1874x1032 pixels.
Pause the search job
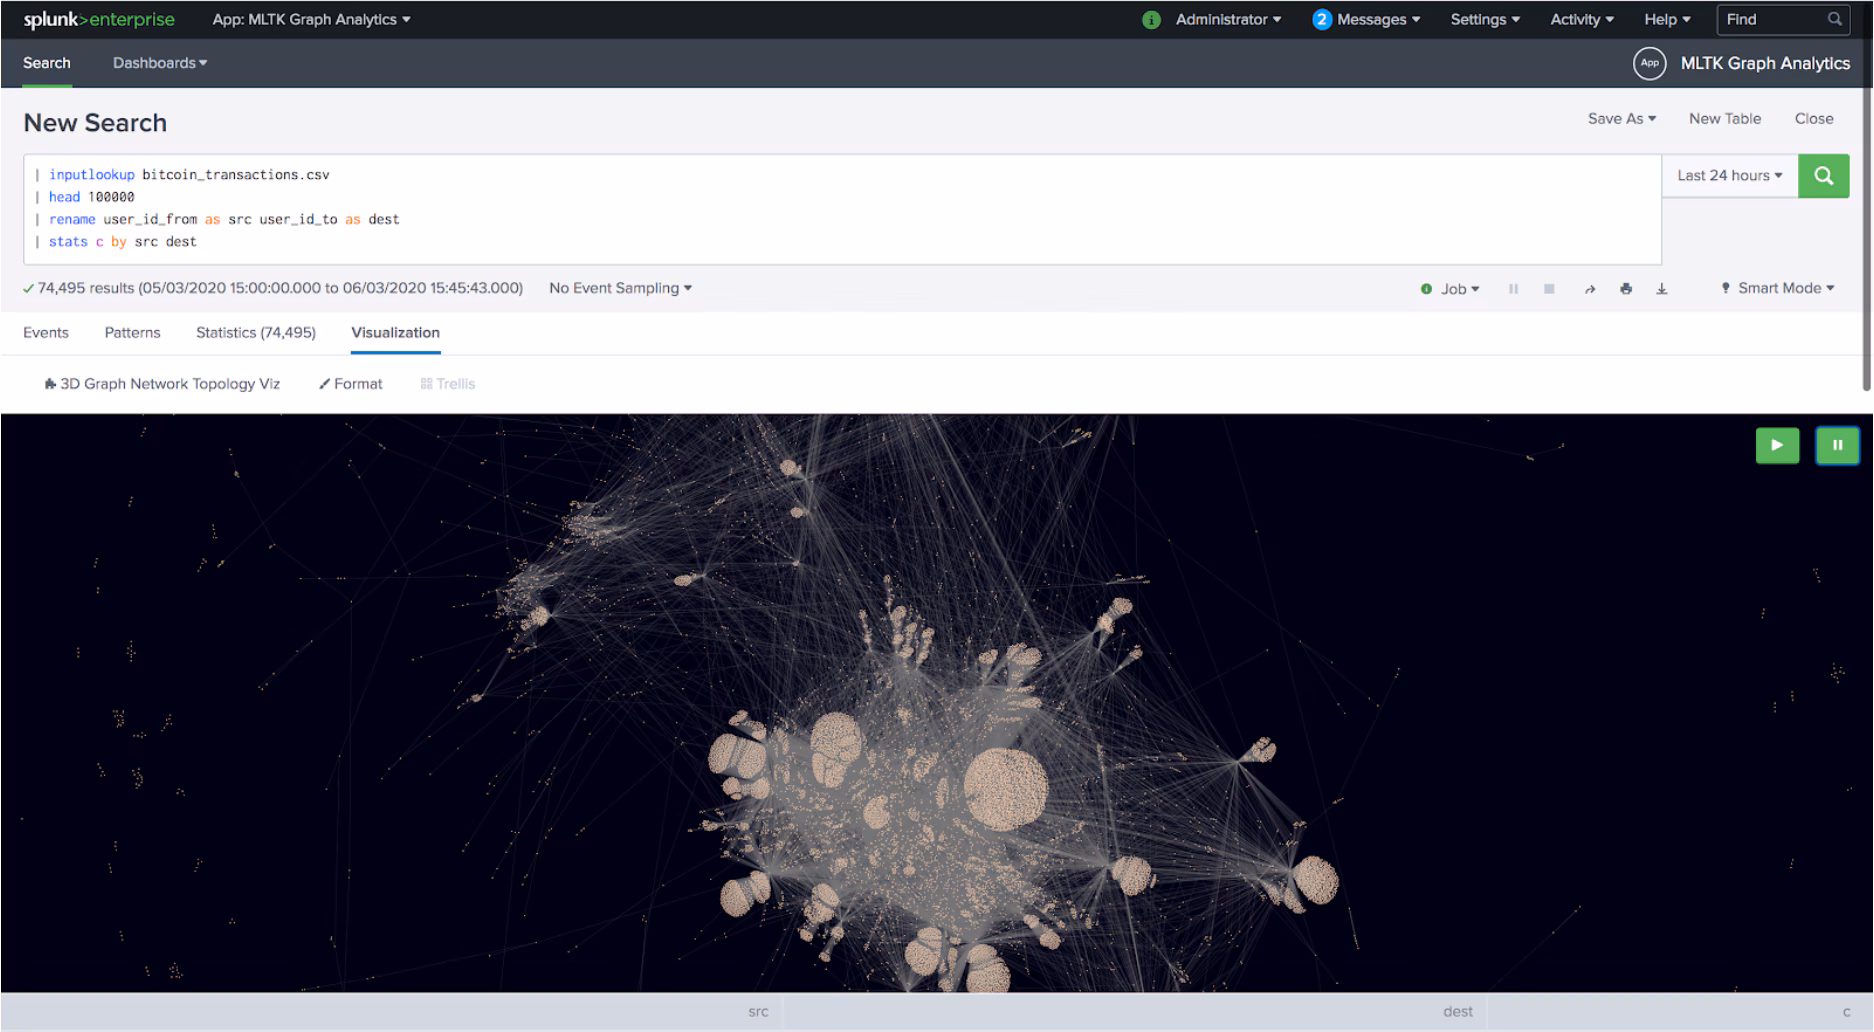[1513, 288]
